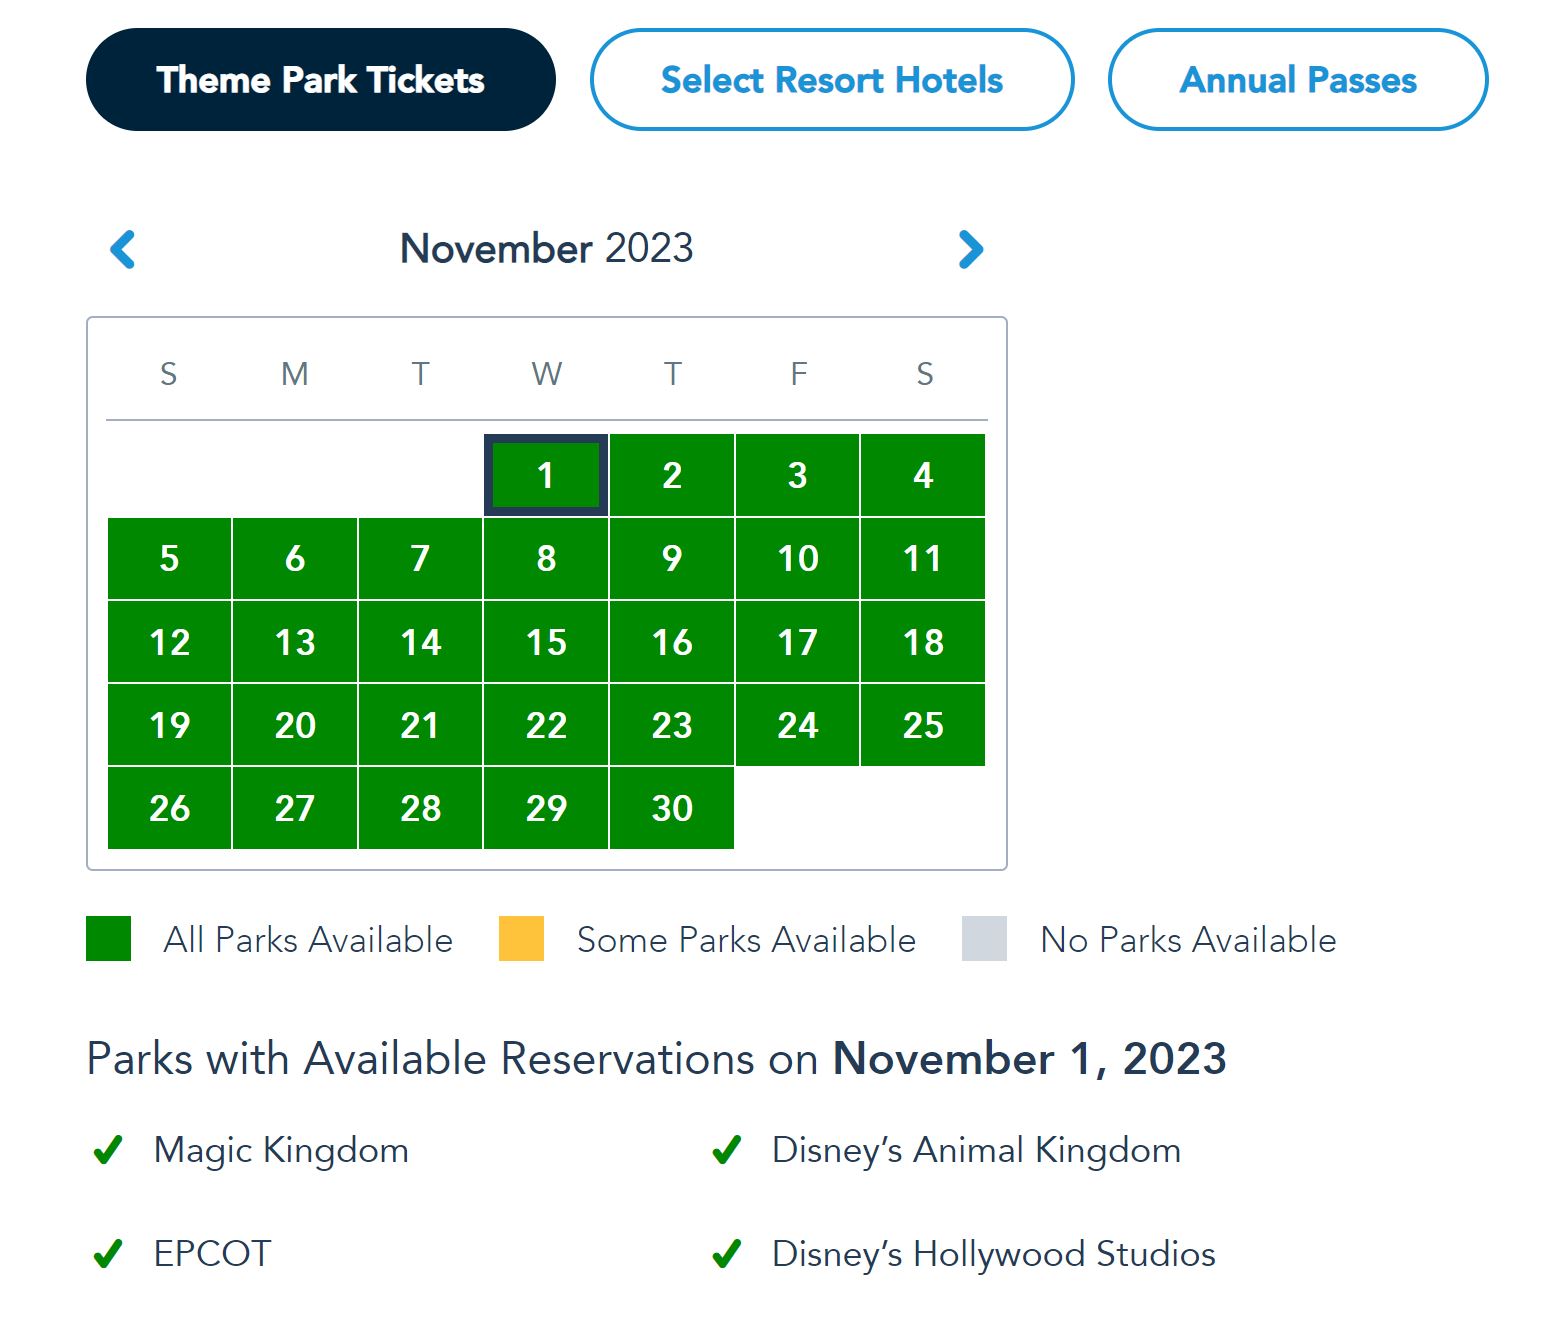Switch to Annual Passes tab
This screenshot has height=1317, width=1544.
coord(1297,80)
